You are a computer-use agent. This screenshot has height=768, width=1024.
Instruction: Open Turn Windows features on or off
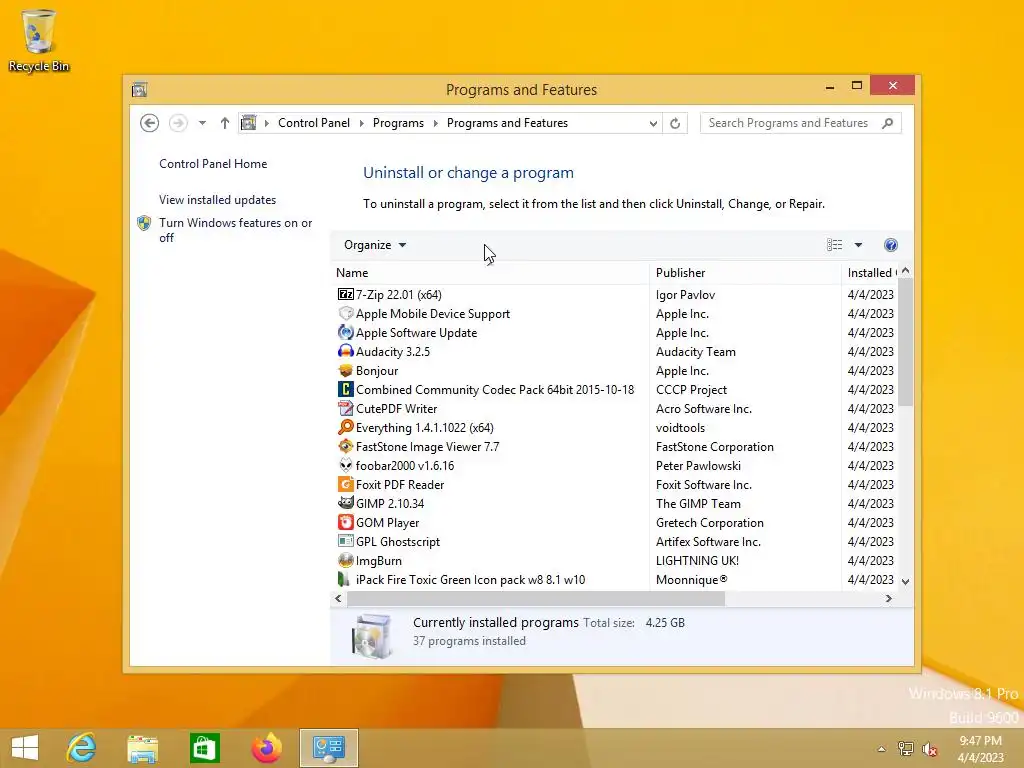tap(236, 230)
